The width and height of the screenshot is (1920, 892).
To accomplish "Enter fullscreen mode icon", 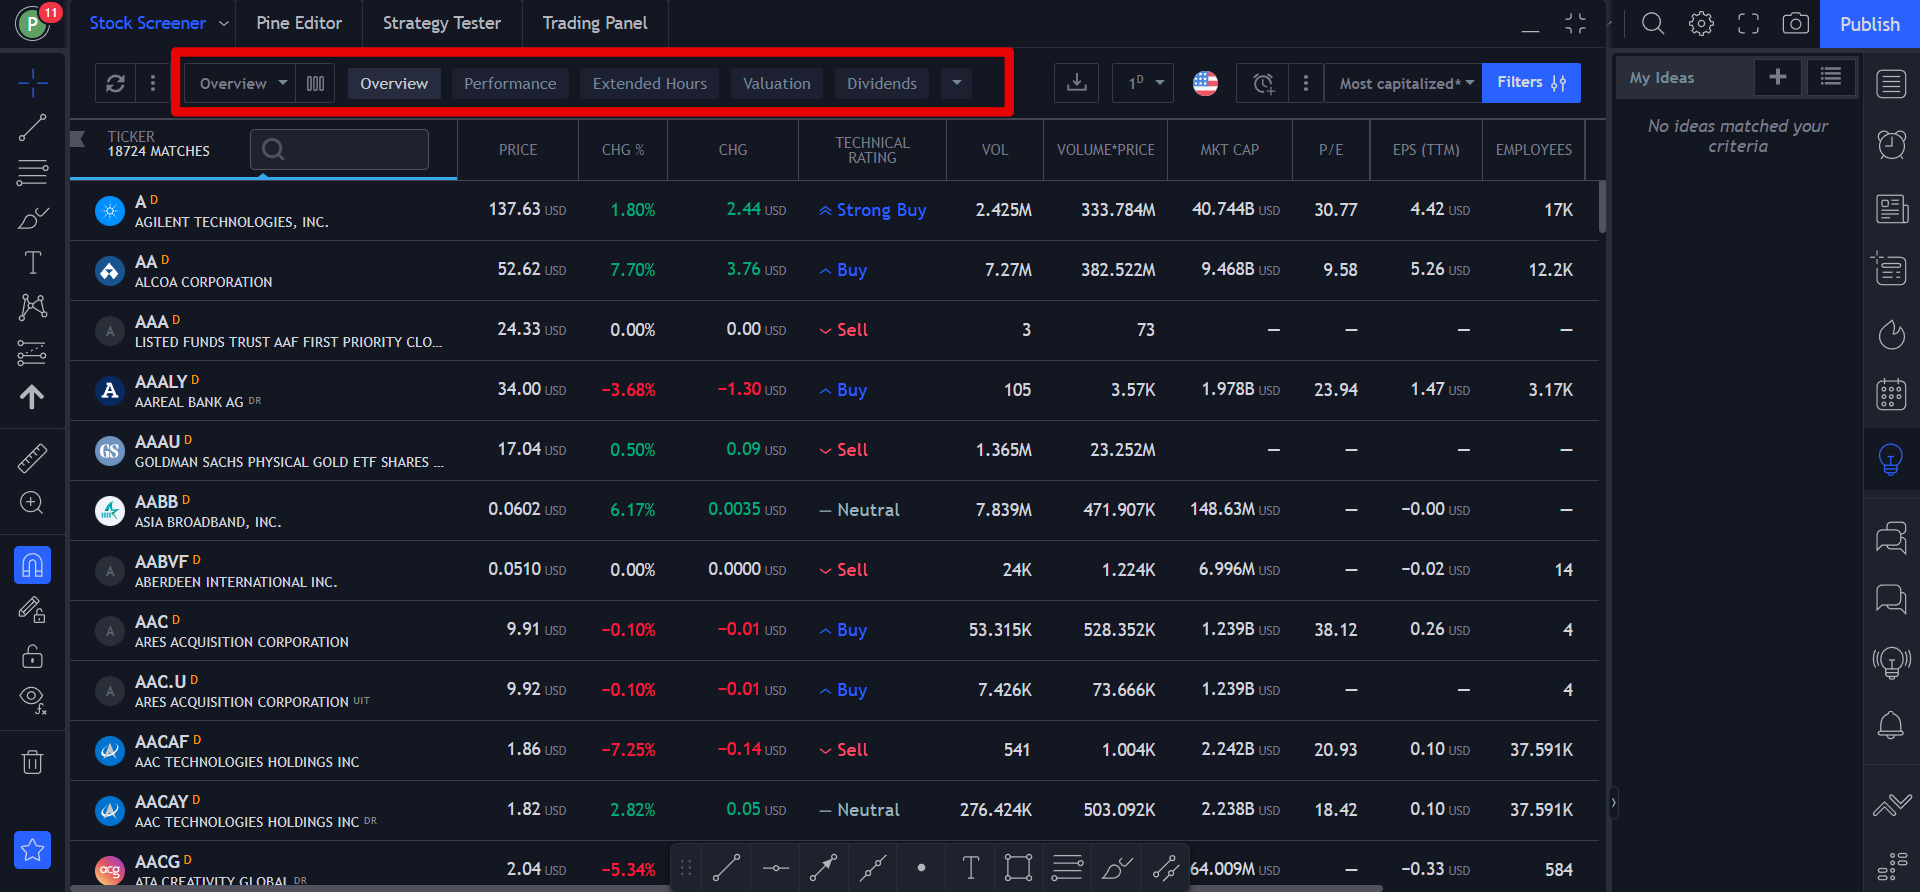I will click(1748, 24).
